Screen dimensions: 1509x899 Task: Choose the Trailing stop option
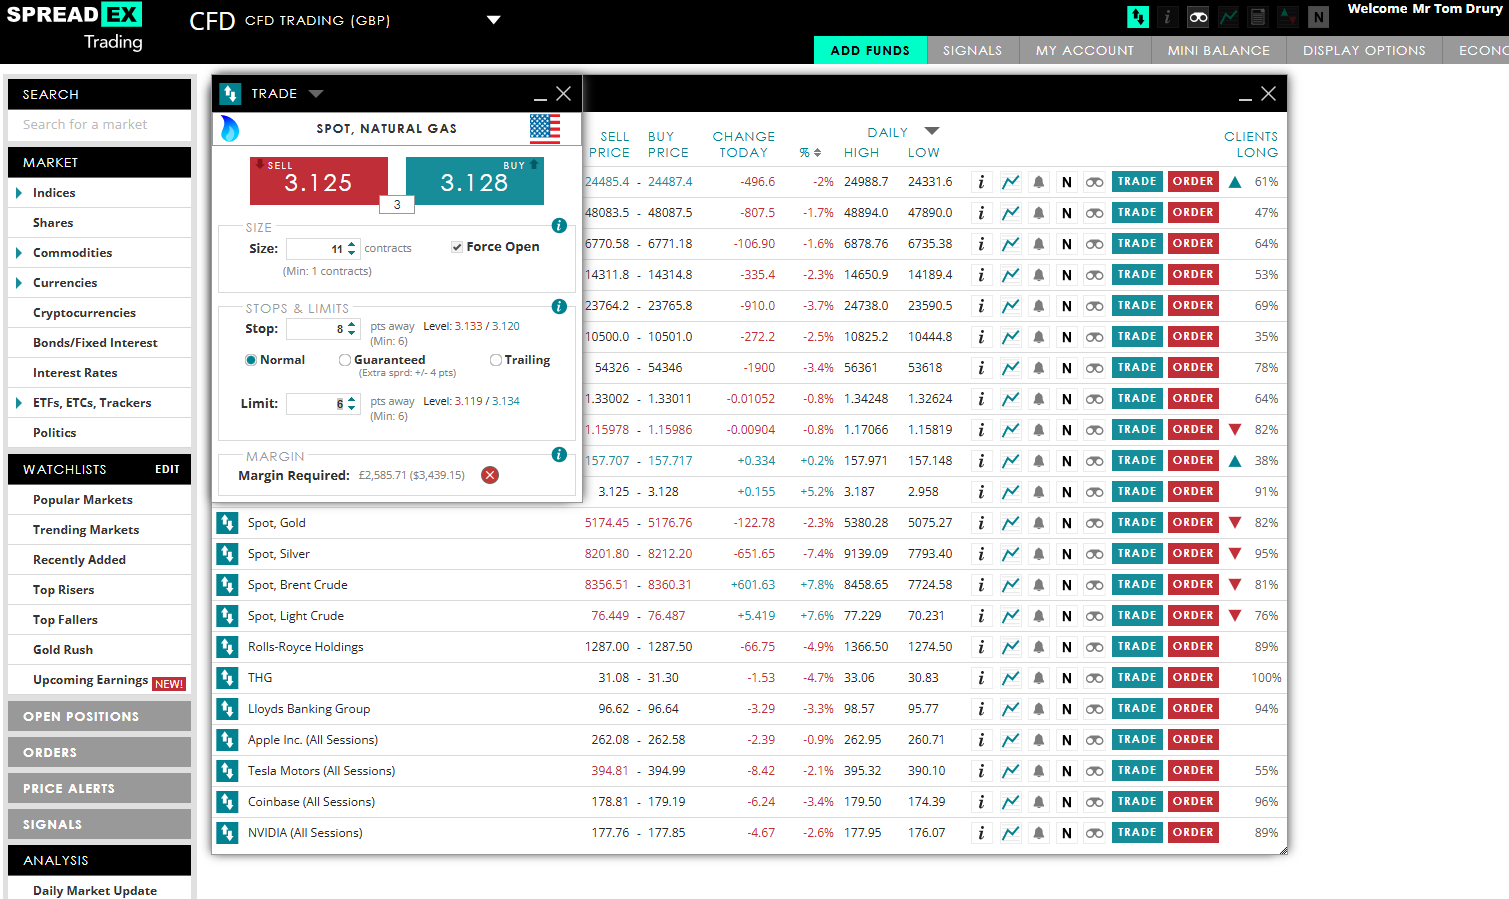495,359
